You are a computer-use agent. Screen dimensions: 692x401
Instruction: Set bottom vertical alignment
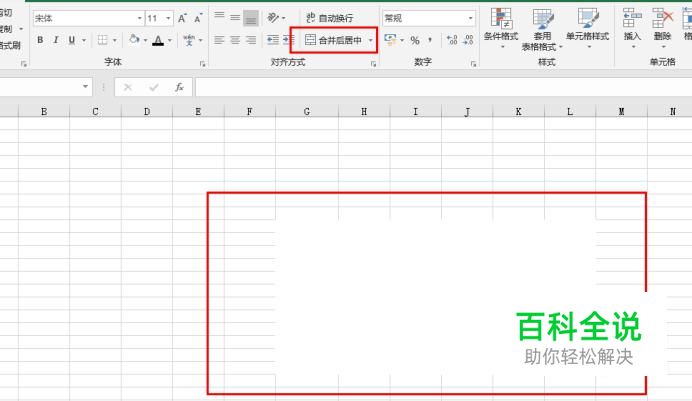click(x=251, y=18)
